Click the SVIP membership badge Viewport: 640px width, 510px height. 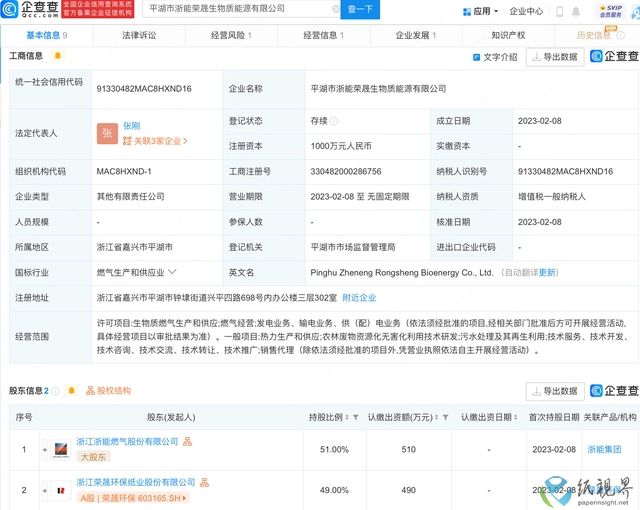(610, 11)
